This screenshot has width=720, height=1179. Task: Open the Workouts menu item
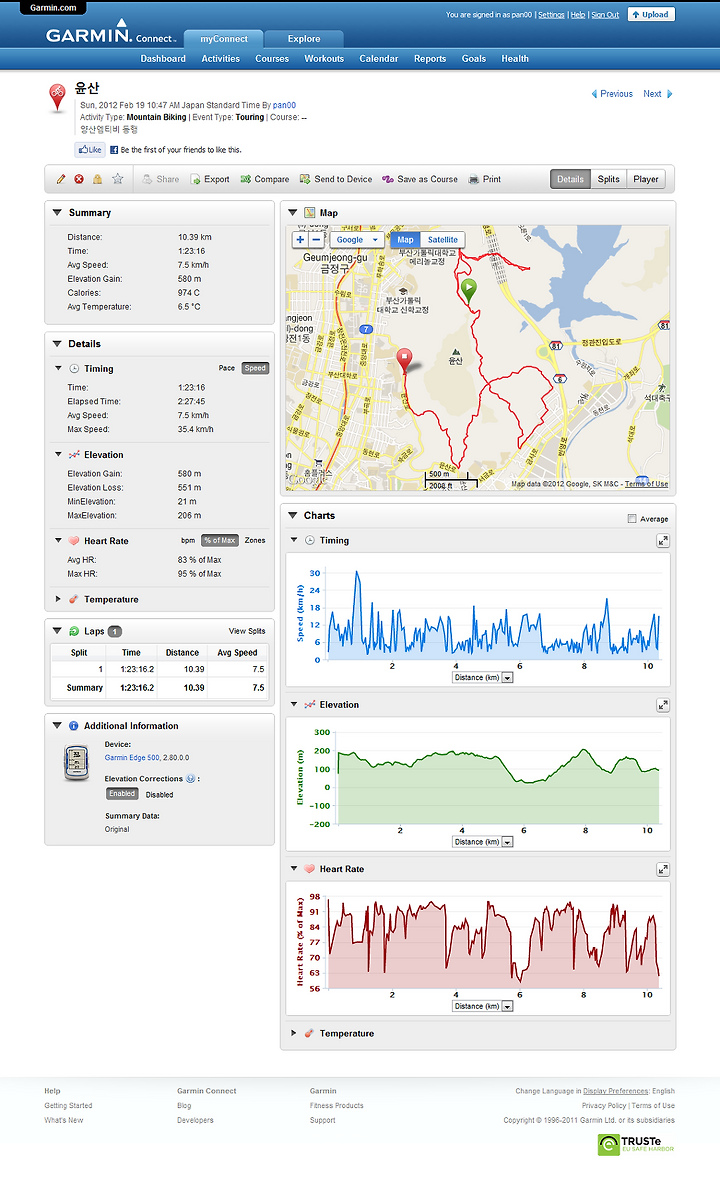tap(324, 59)
